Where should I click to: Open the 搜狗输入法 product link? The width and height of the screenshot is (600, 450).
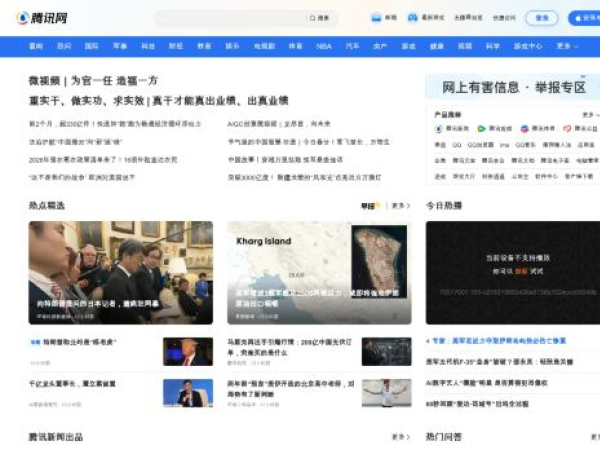557,145
